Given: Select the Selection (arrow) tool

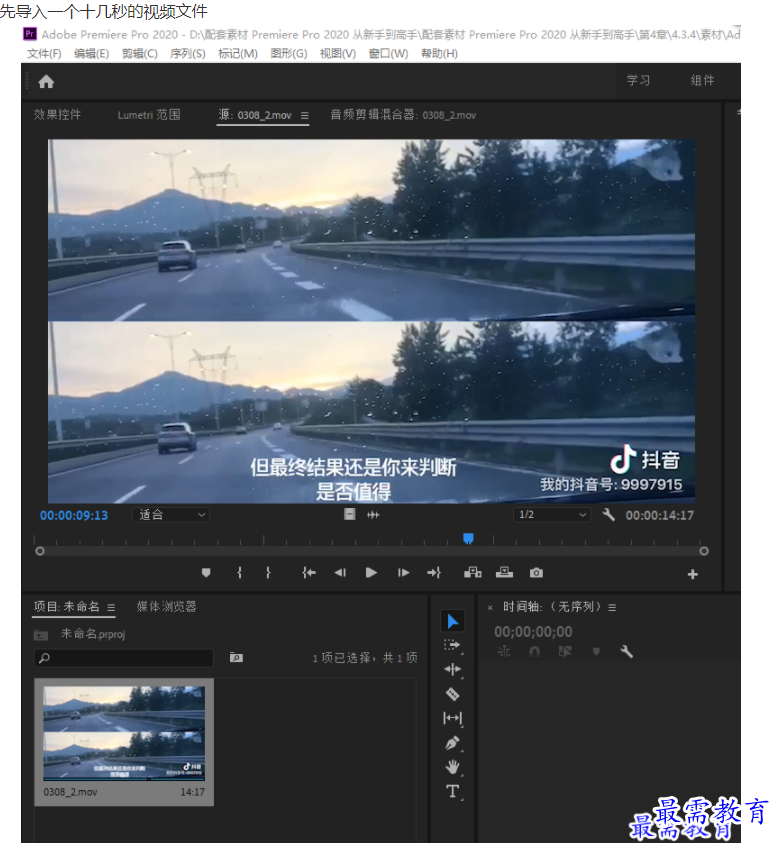Looking at the screenshot, I should point(453,621).
